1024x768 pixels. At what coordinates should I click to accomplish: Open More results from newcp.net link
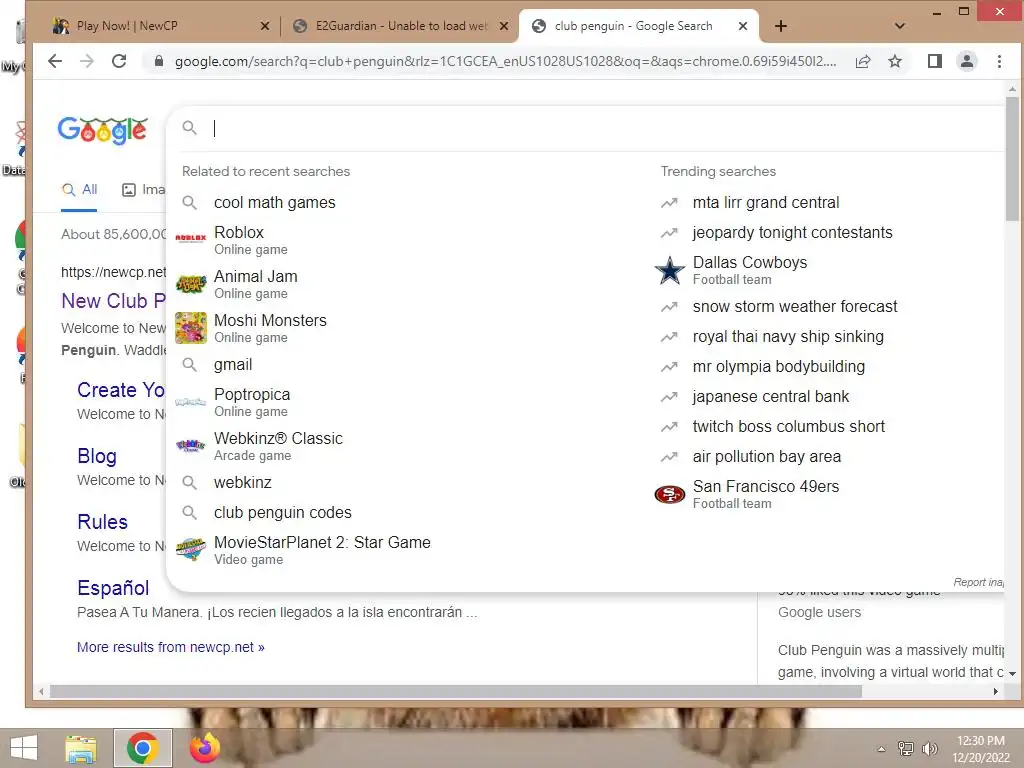(x=170, y=647)
